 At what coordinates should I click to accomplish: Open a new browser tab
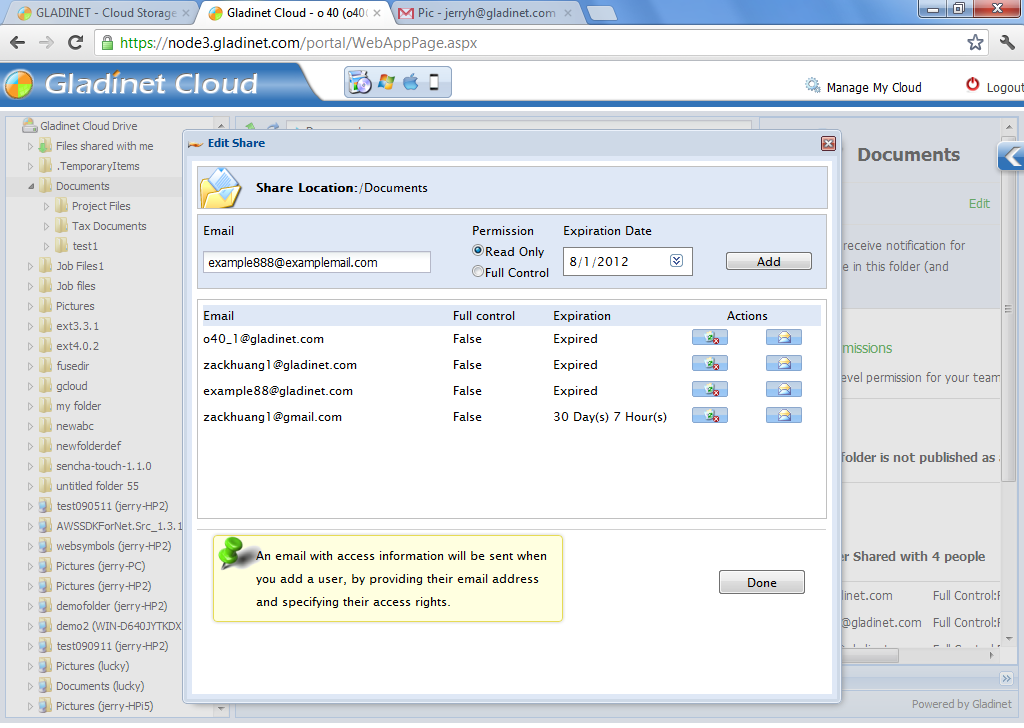pos(602,13)
